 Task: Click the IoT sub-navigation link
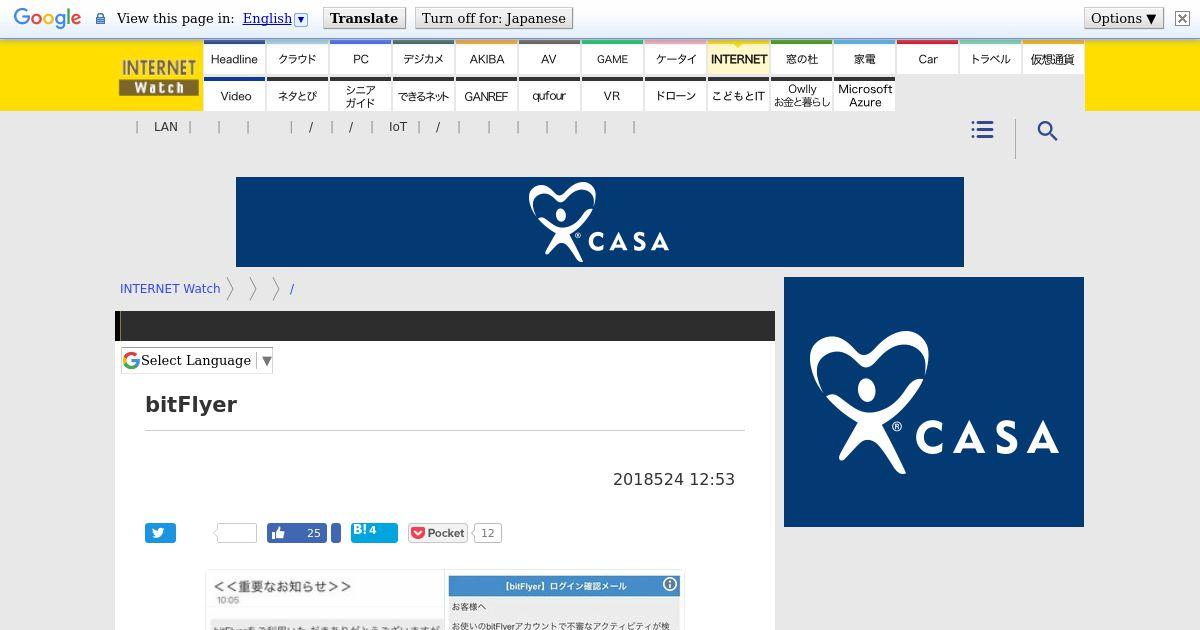[x=398, y=127]
